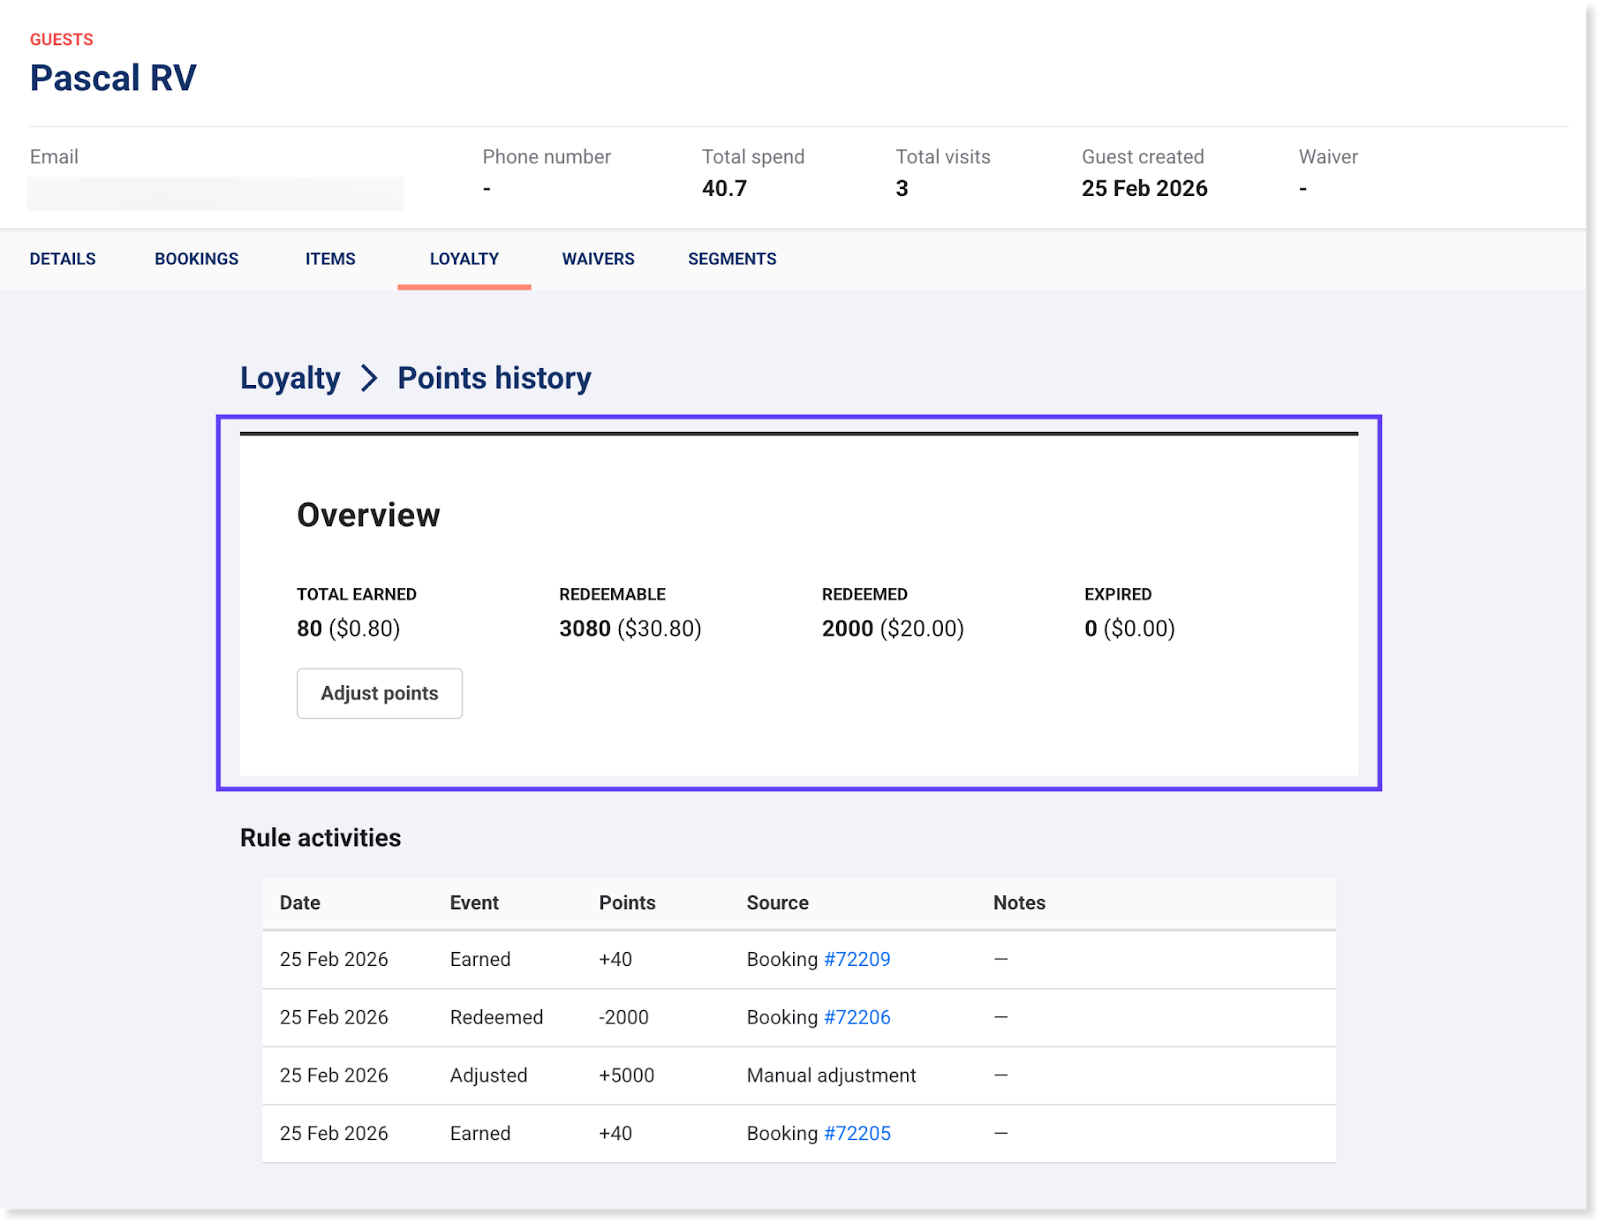The image size is (1600, 1223).
Task: Go back to the GUESTS list
Action: [61, 40]
